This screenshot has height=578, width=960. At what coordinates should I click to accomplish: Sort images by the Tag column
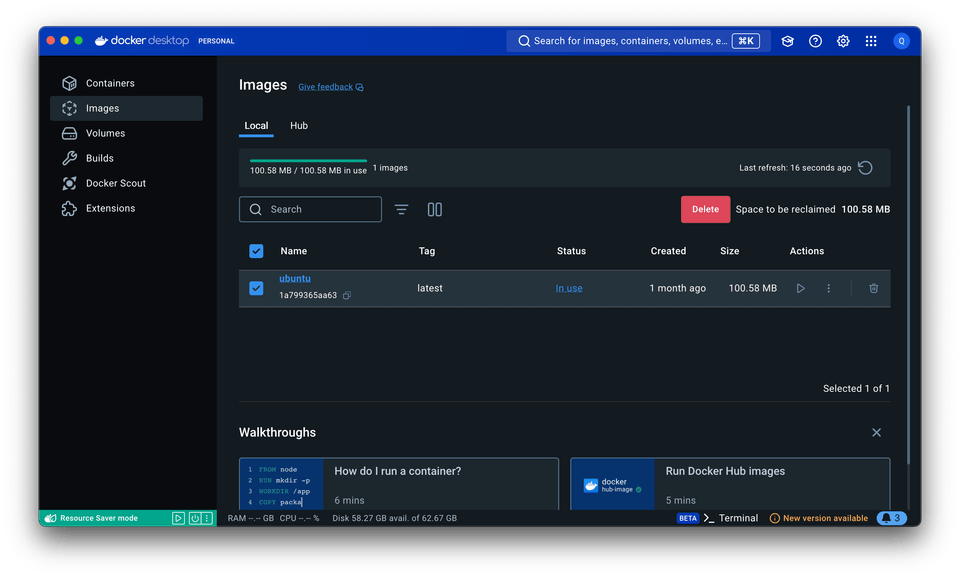pyautogui.click(x=427, y=251)
